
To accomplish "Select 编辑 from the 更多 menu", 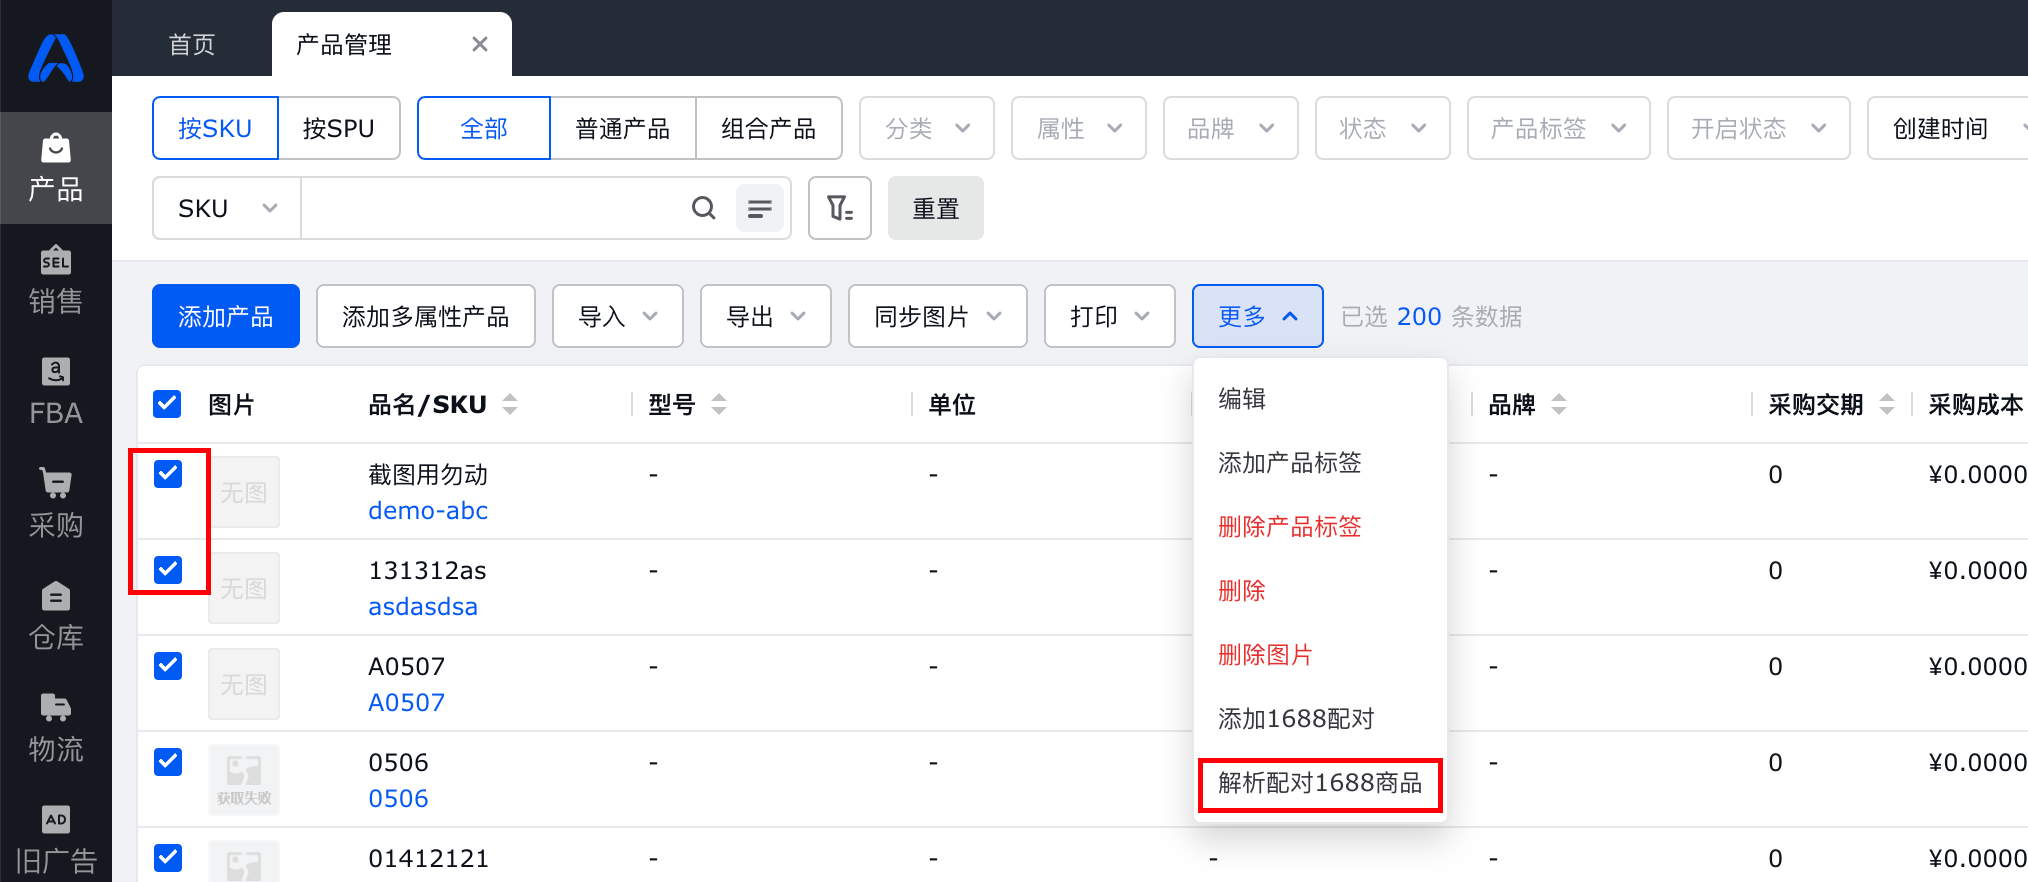I will 1320,399.
